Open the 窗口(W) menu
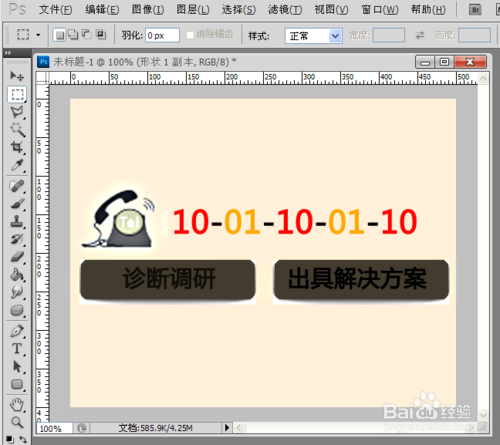 [380, 10]
